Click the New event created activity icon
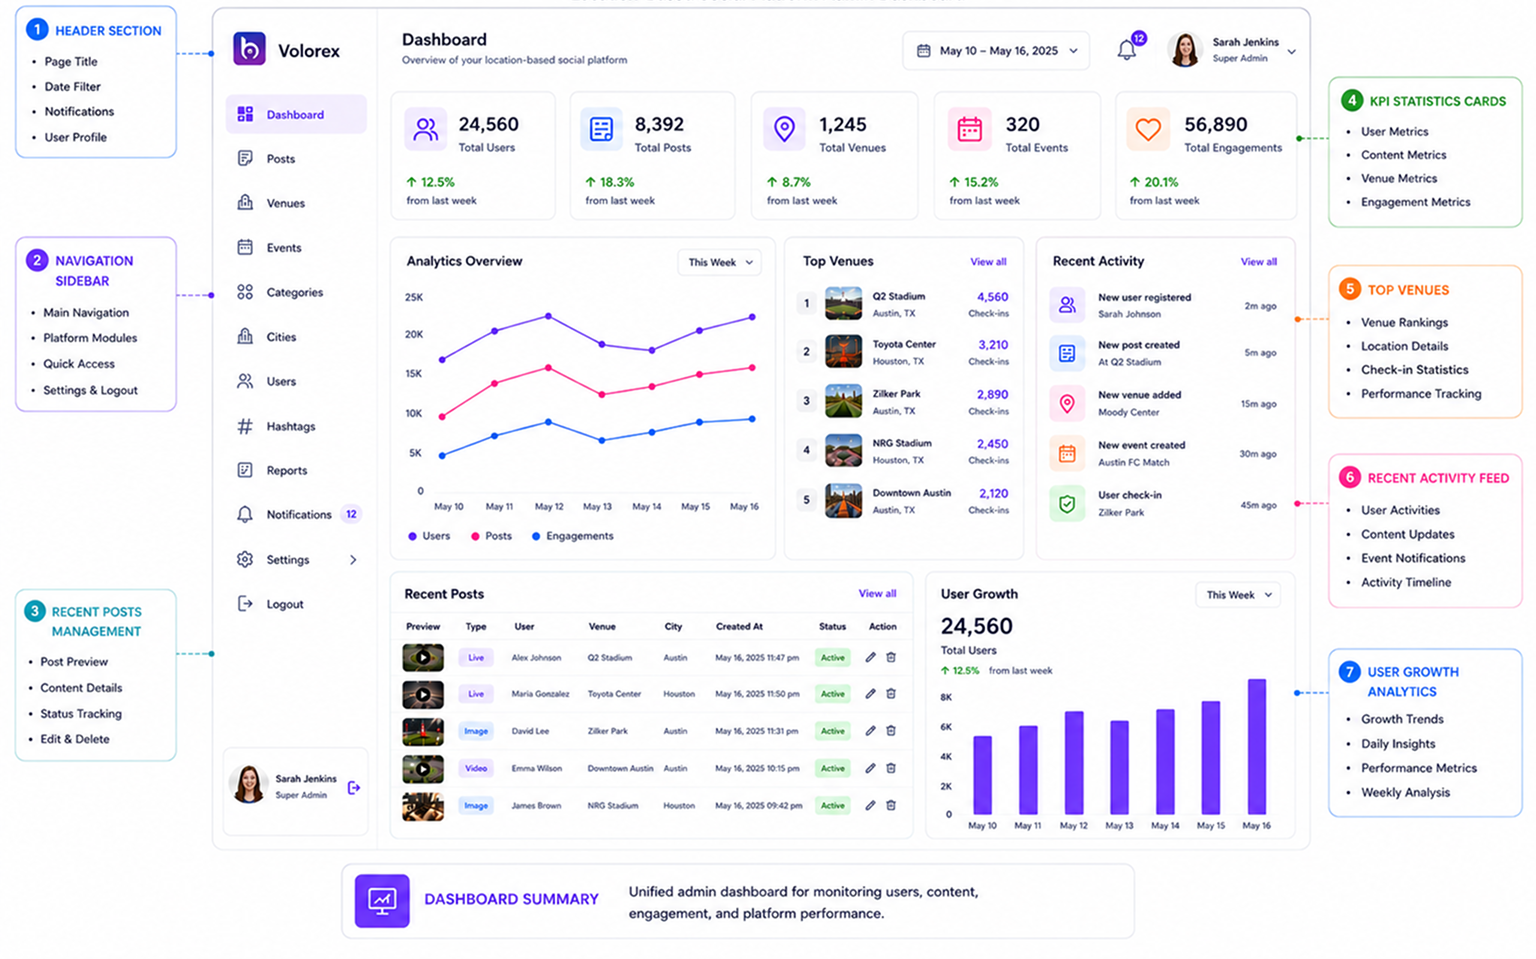The image size is (1536, 959). (1067, 453)
